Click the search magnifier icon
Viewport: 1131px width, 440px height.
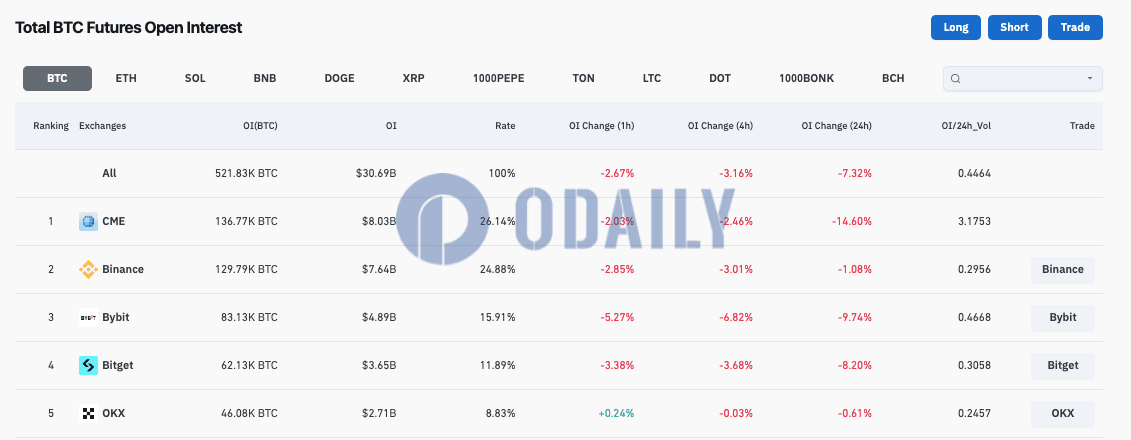click(956, 79)
